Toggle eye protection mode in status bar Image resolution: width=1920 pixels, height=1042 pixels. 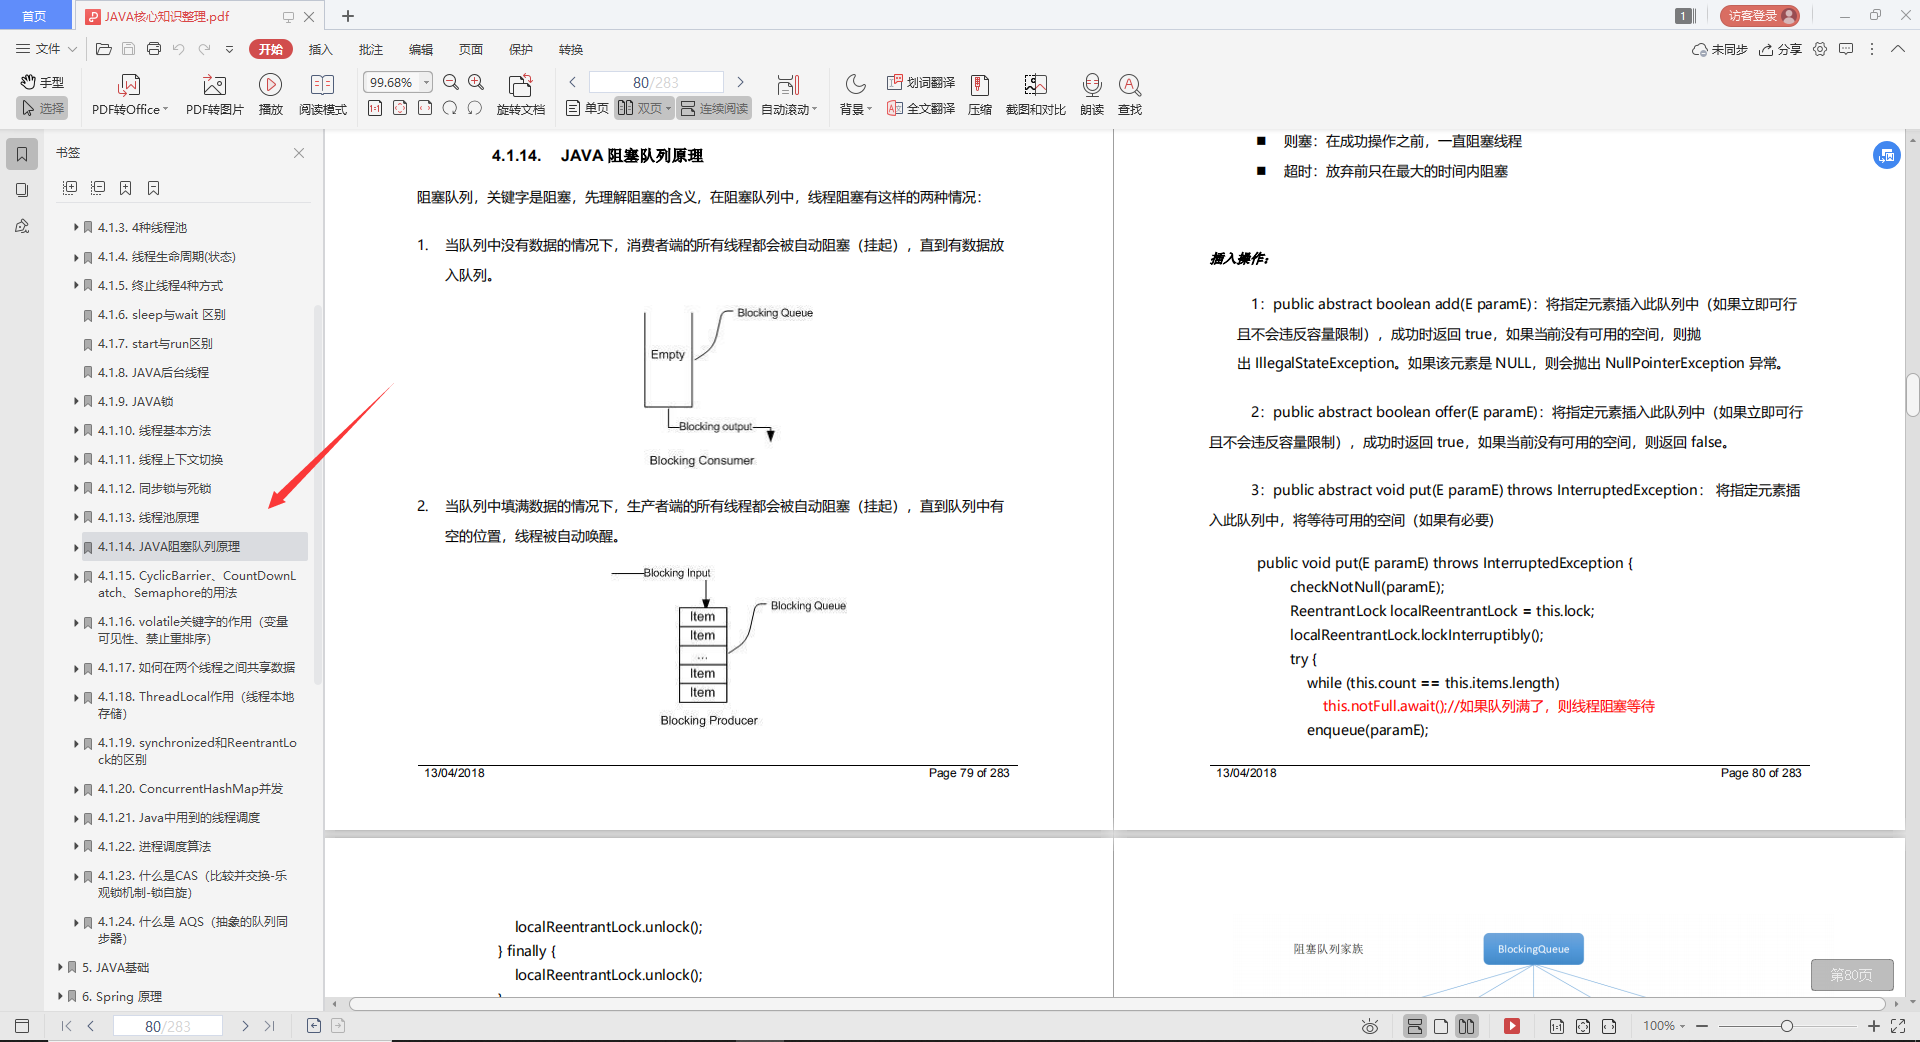(1368, 1026)
